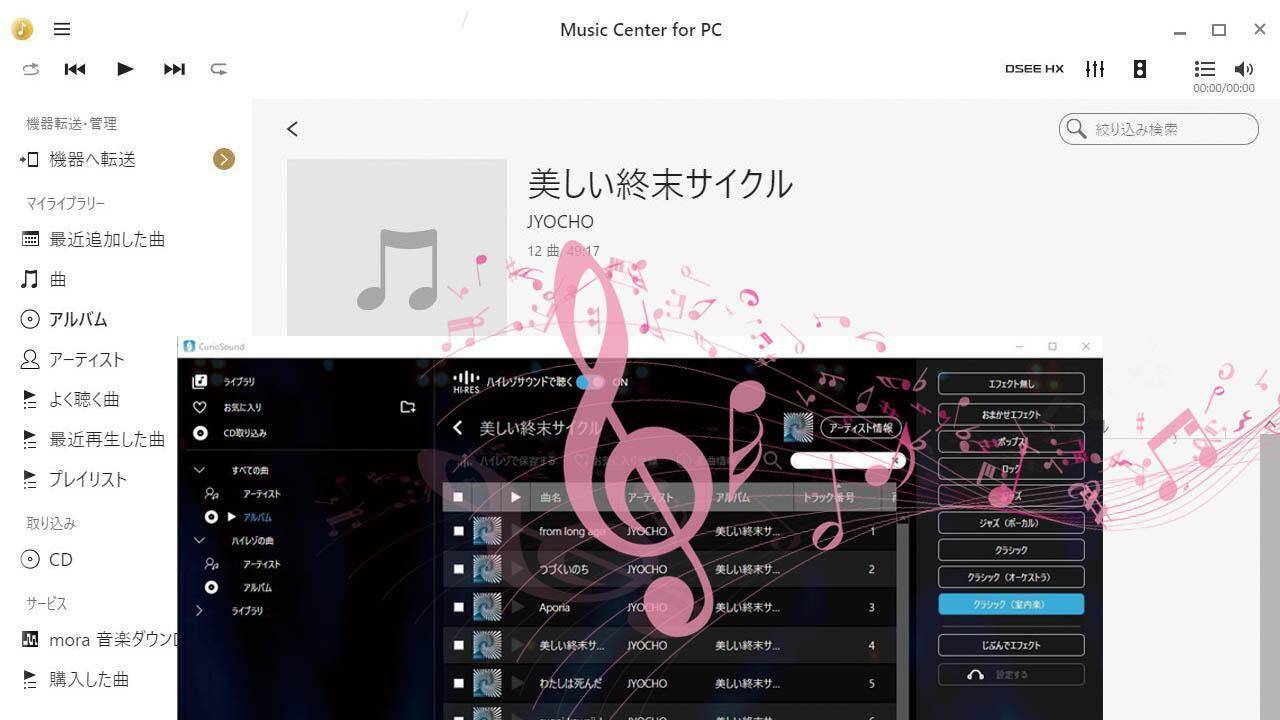Sort tracks by the 曲名 column
This screenshot has width=1280, height=720.
pos(551,497)
